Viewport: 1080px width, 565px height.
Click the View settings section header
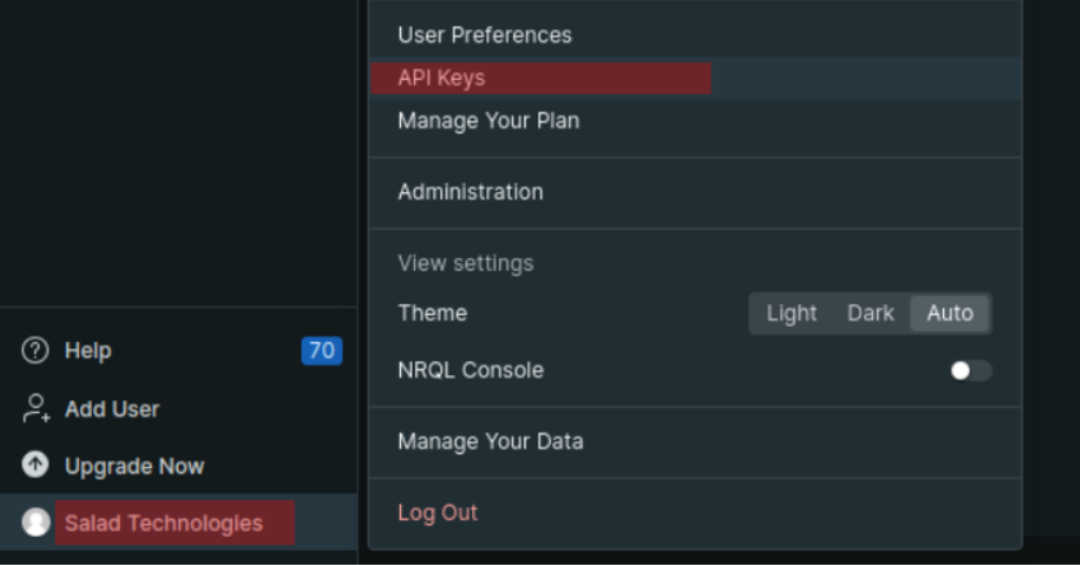(466, 264)
